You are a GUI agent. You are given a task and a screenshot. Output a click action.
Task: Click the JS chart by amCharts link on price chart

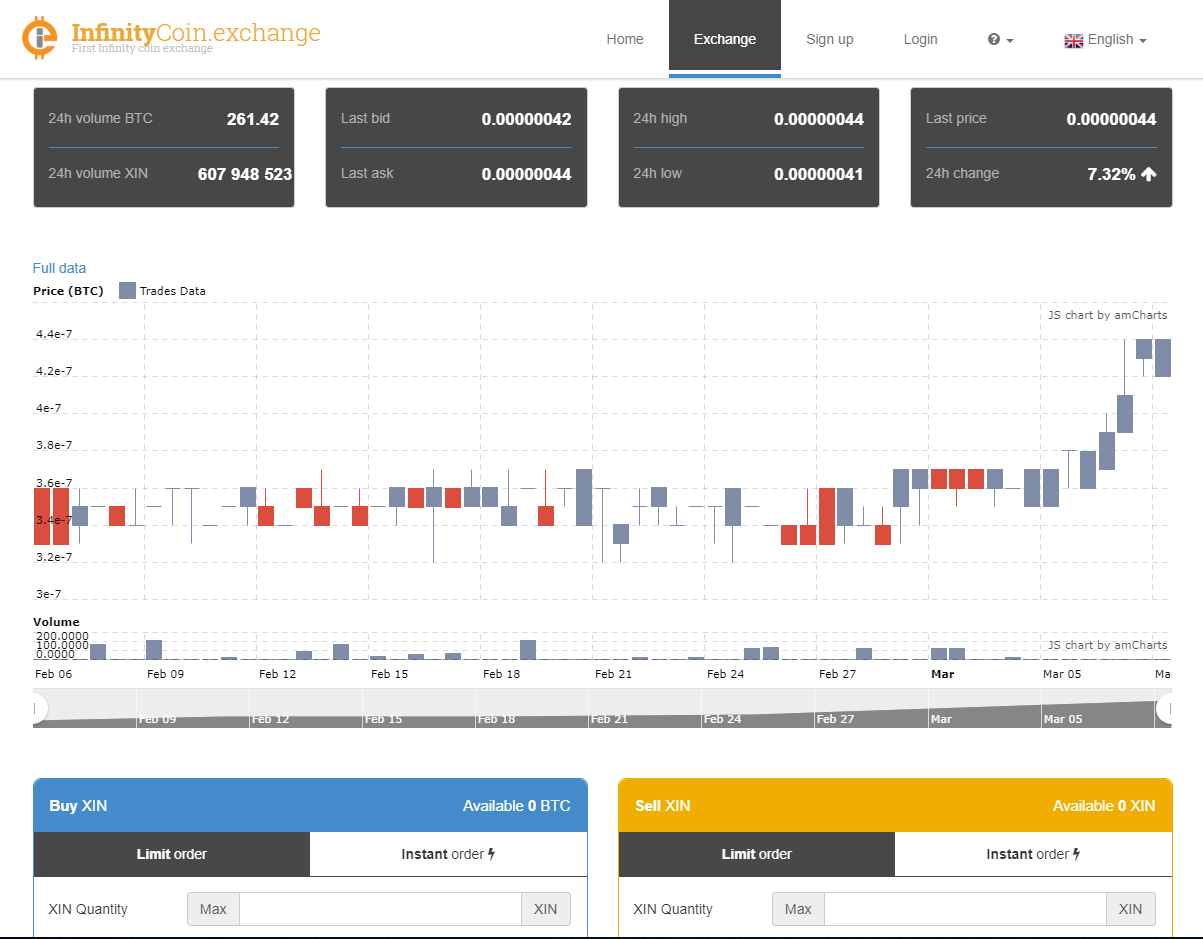coord(1107,315)
